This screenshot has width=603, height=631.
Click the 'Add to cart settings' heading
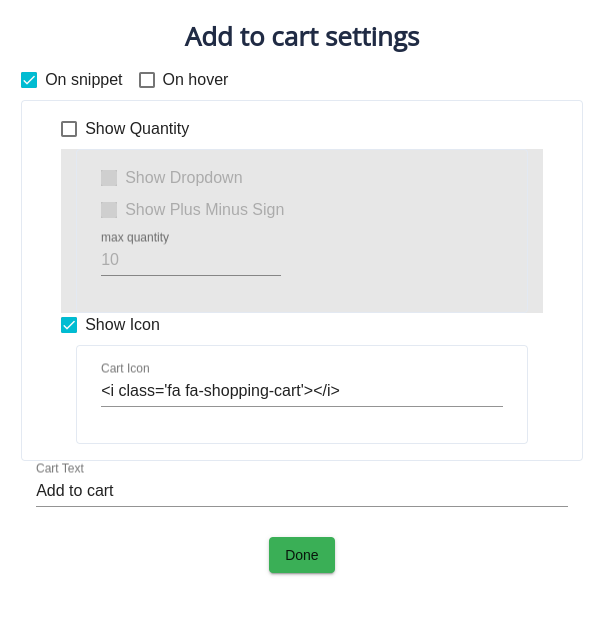point(302,37)
